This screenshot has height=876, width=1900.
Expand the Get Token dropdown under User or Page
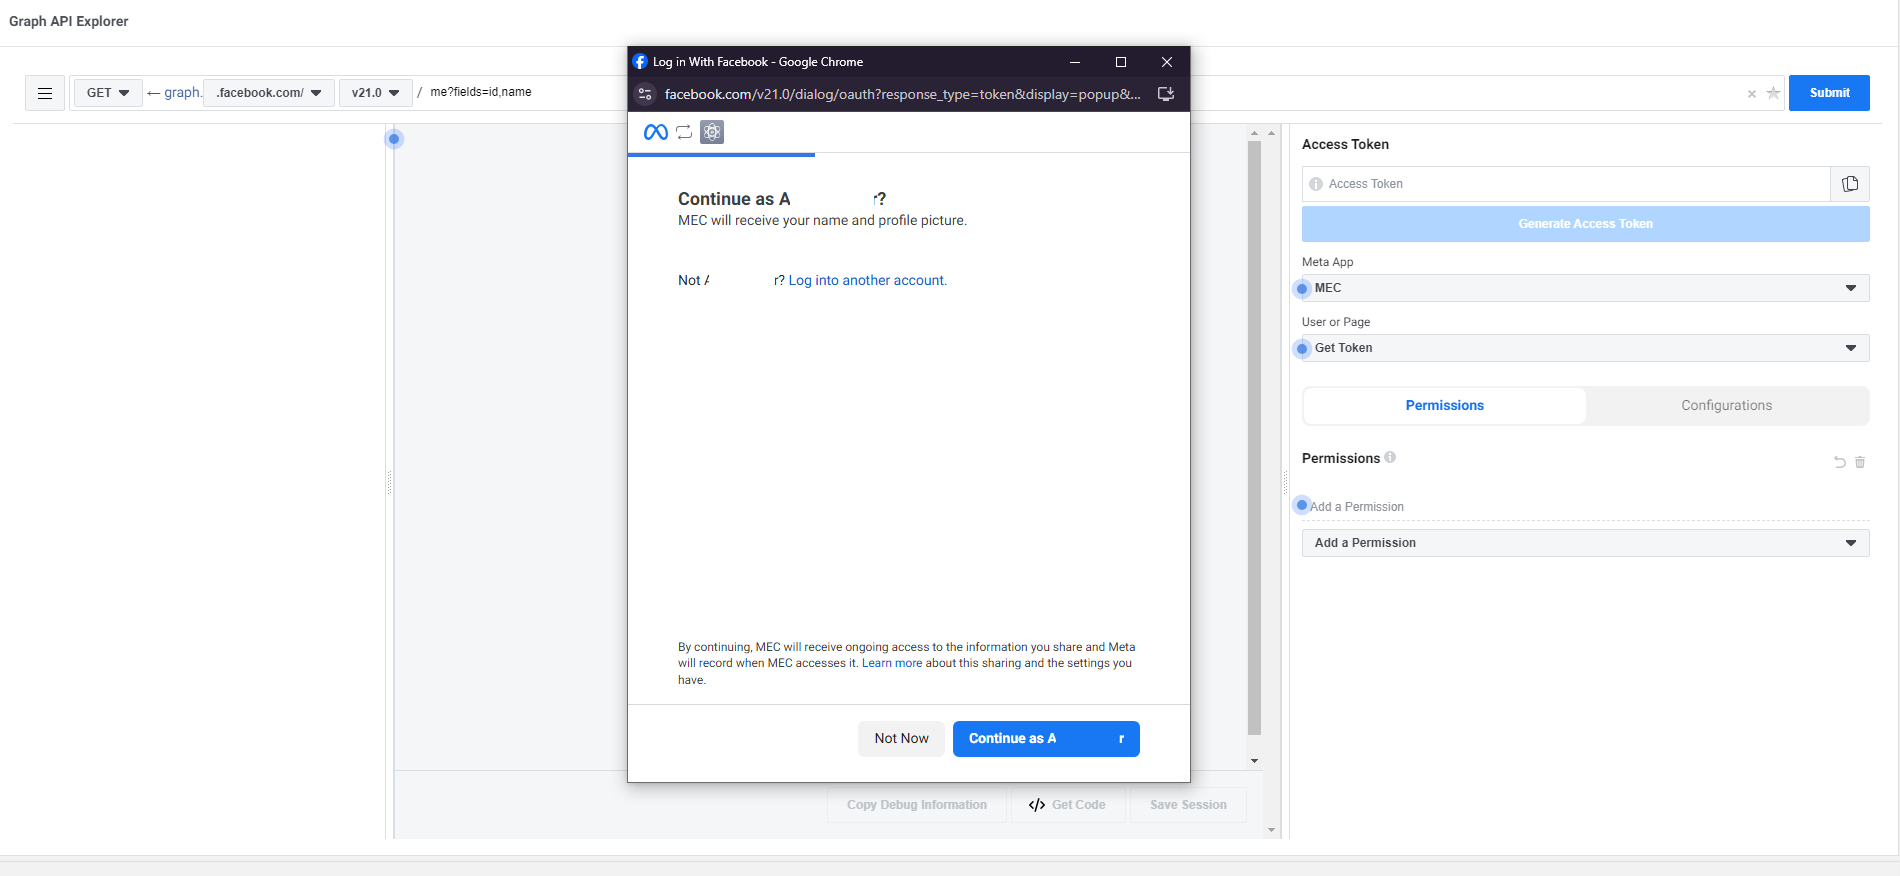point(1585,348)
